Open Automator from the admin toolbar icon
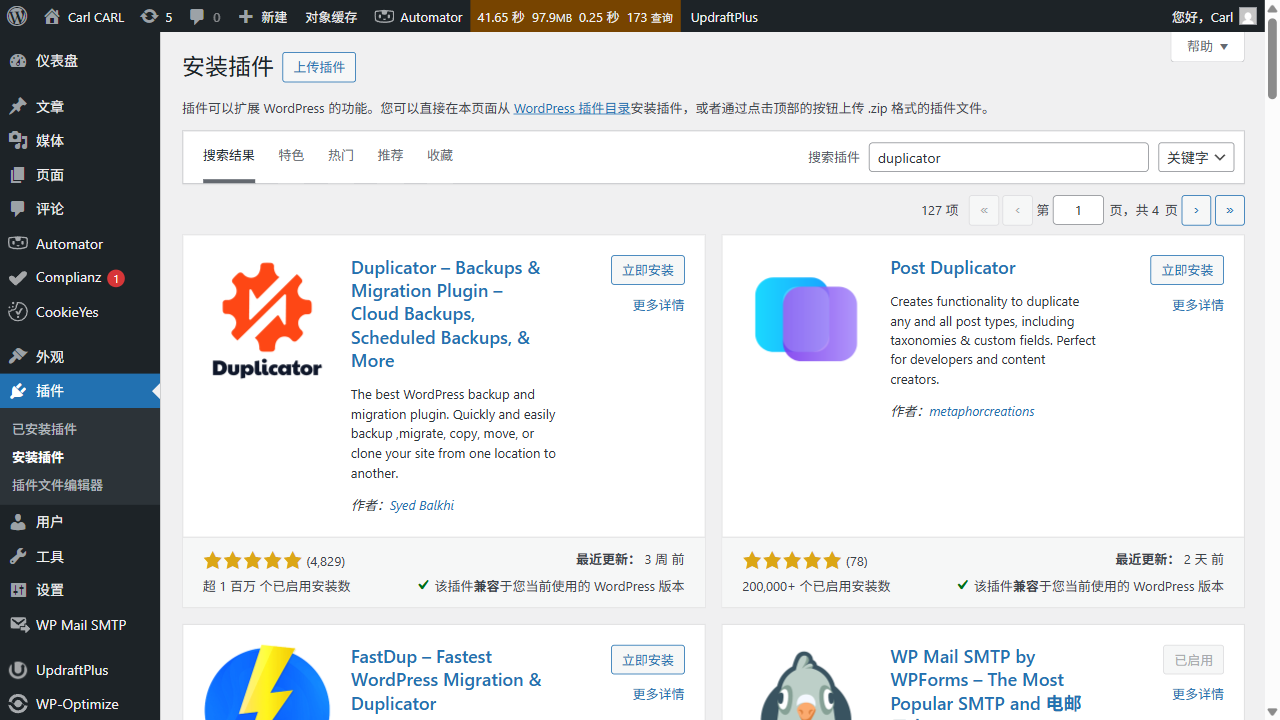The height and width of the screenshot is (720, 1280). click(384, 16)
